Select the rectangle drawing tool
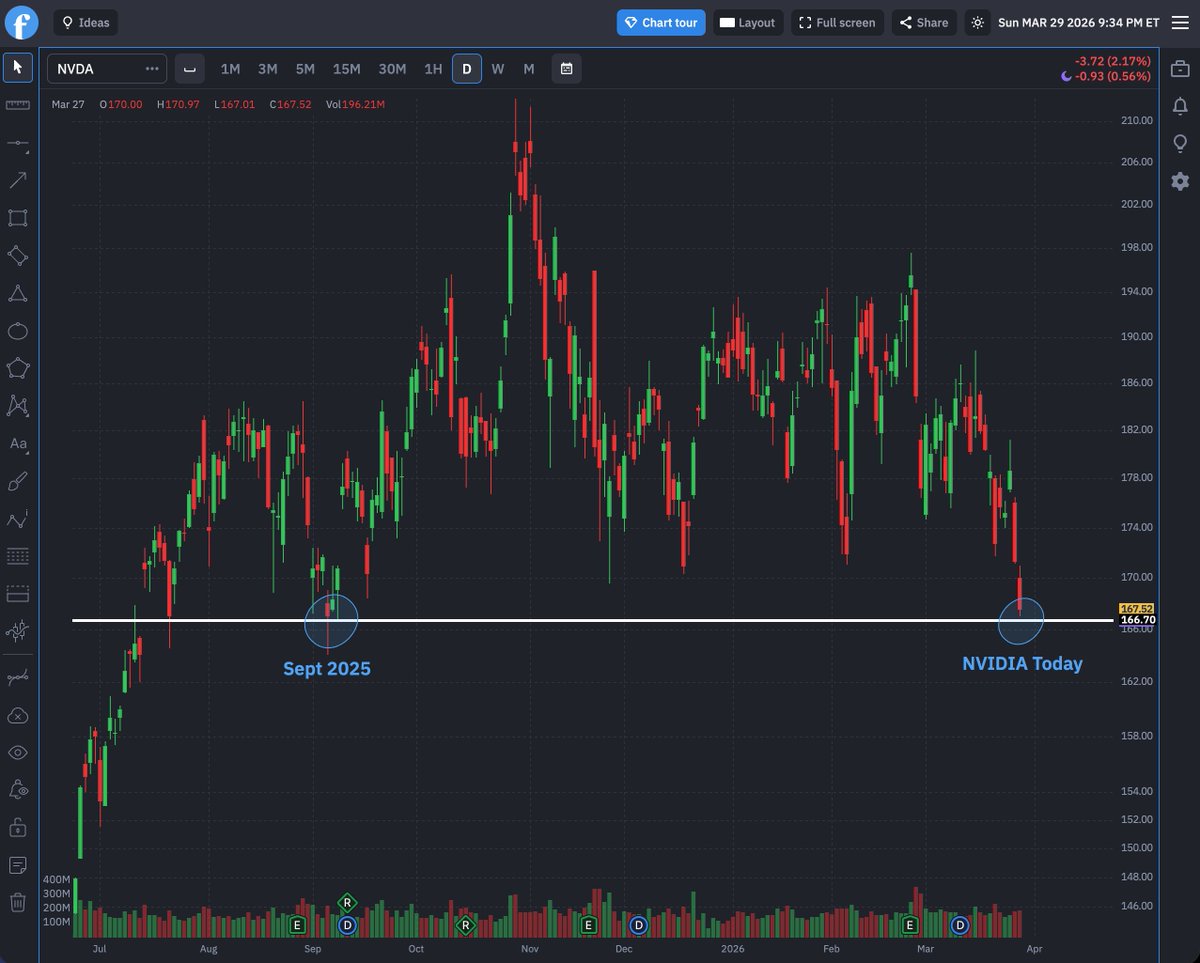 [17, 218]
